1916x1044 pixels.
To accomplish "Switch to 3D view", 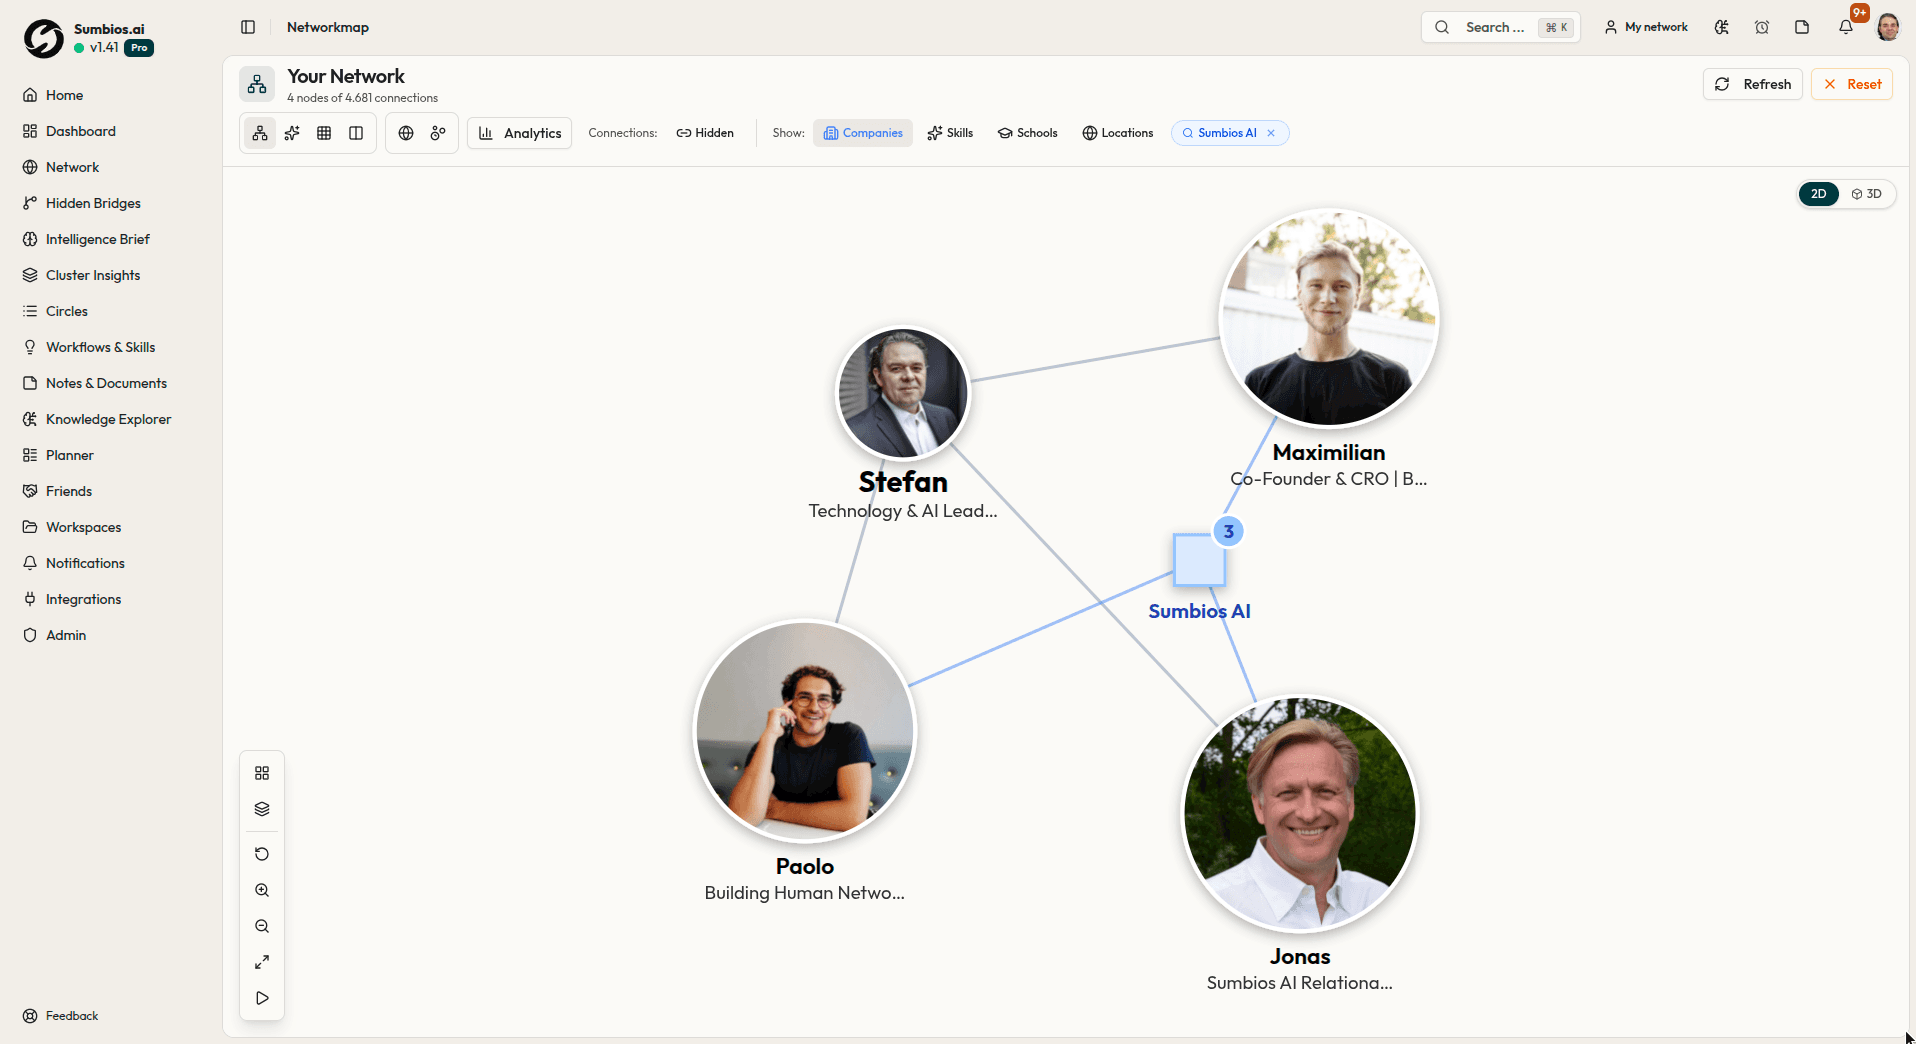I will (1867, 194).
